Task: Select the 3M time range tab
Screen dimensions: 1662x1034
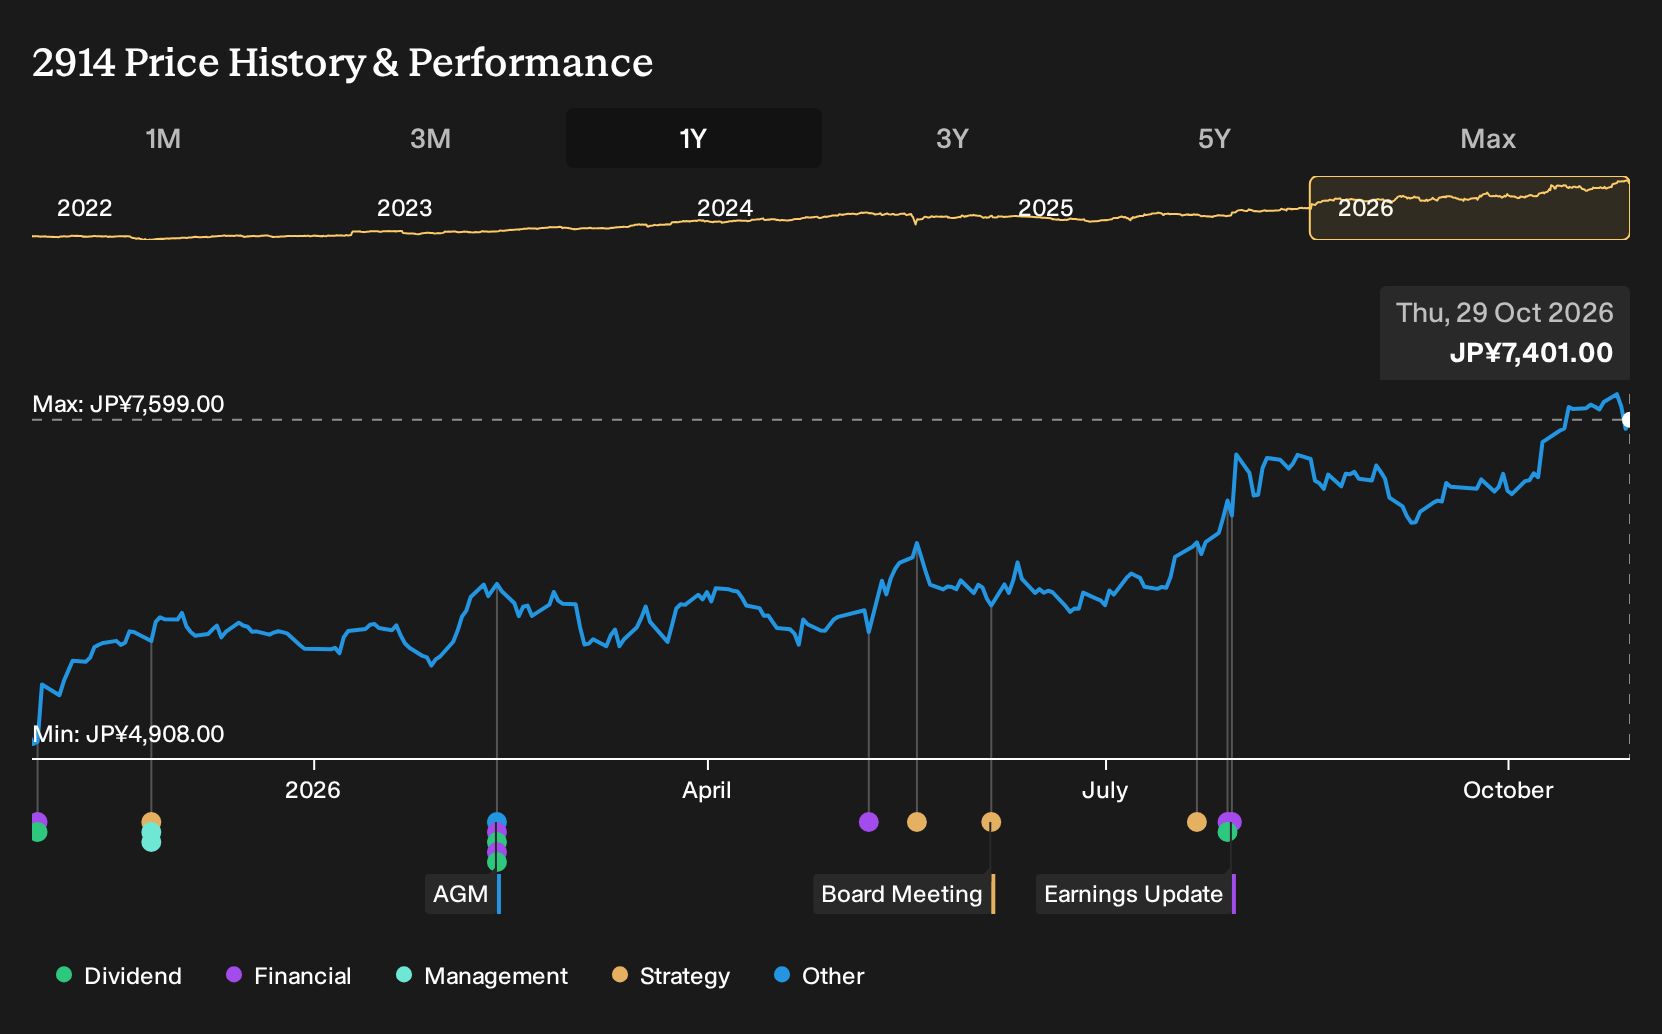Action: pyautogui.click(x=430, y=138)
